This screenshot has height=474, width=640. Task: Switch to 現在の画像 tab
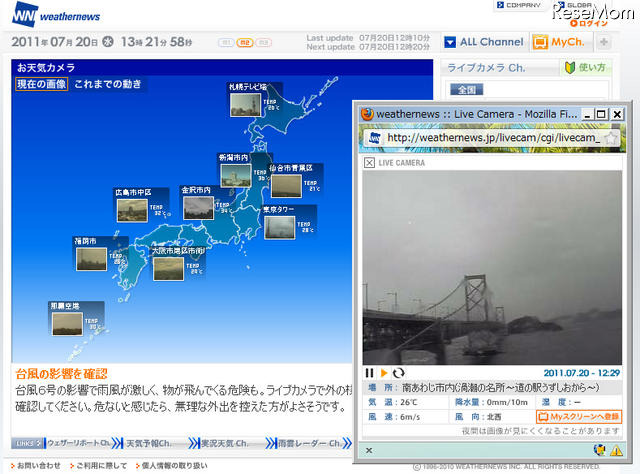[x=41, y=84]
